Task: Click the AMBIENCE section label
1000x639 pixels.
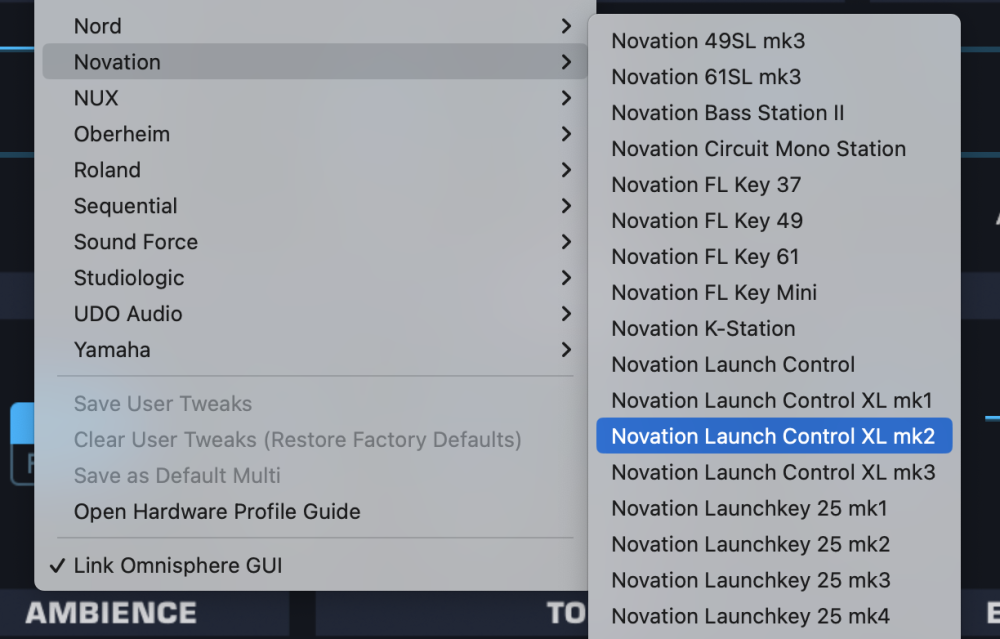Action: [x=111, y=613]
